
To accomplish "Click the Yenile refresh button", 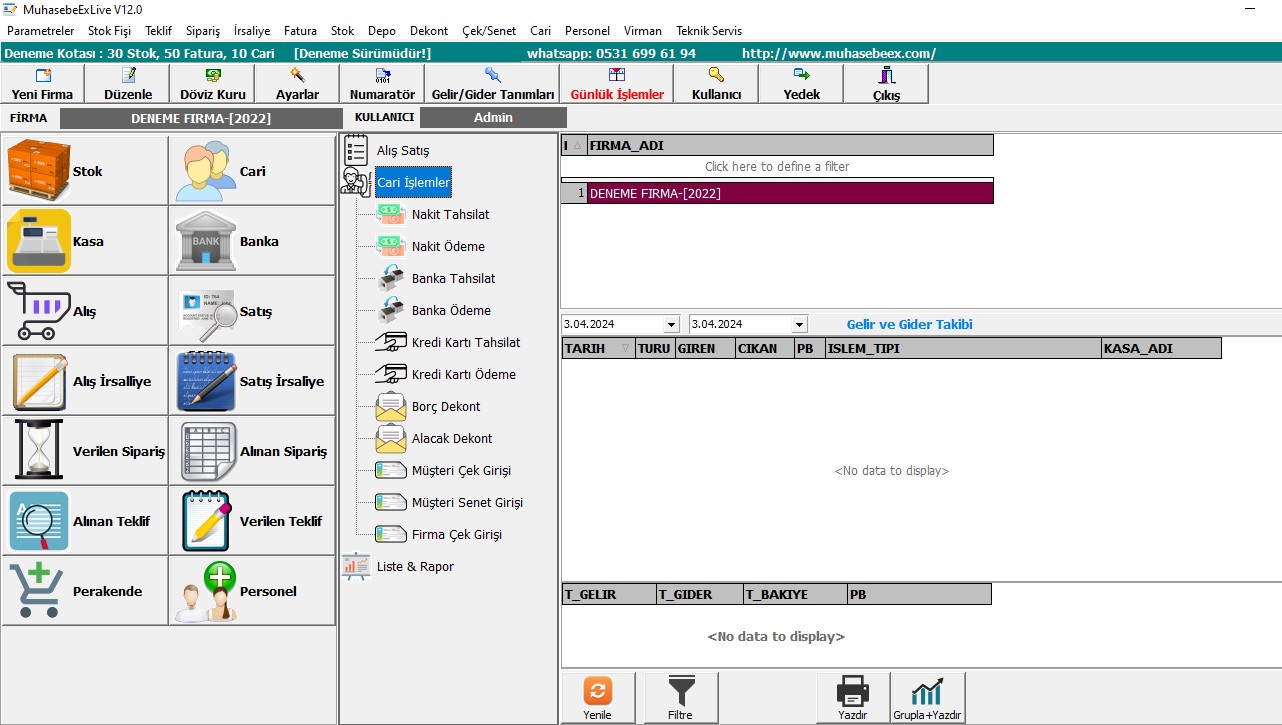I will pyautogui.click(x=597, y=697).
